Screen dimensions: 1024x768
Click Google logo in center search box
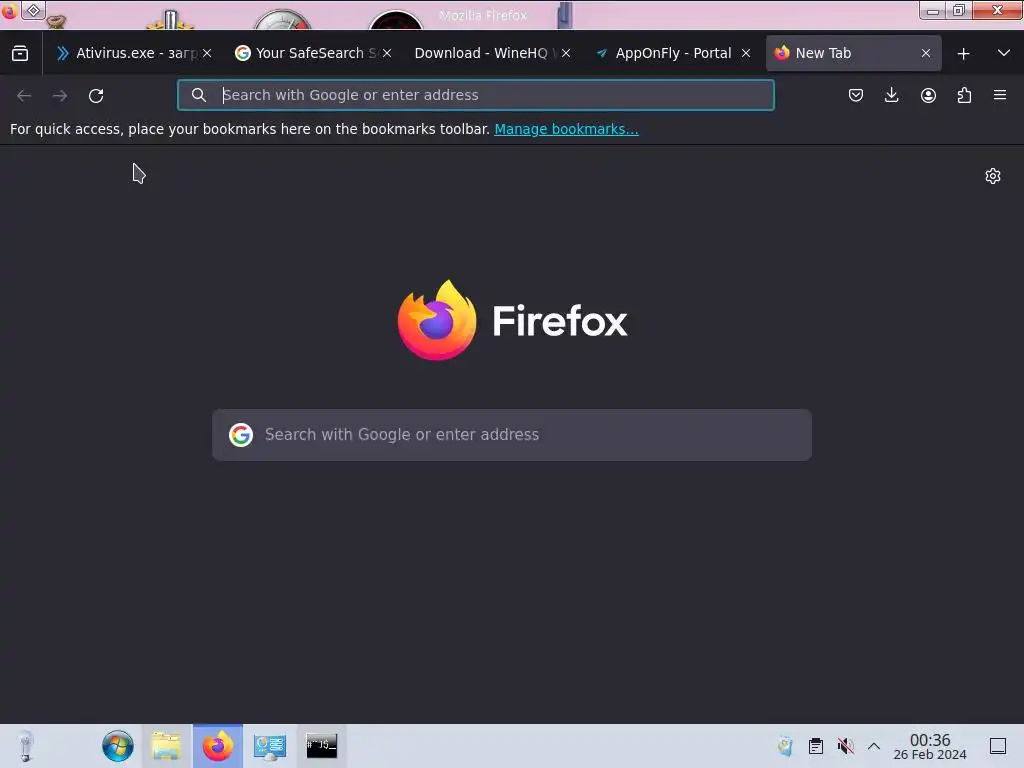(x=241, y=435)
